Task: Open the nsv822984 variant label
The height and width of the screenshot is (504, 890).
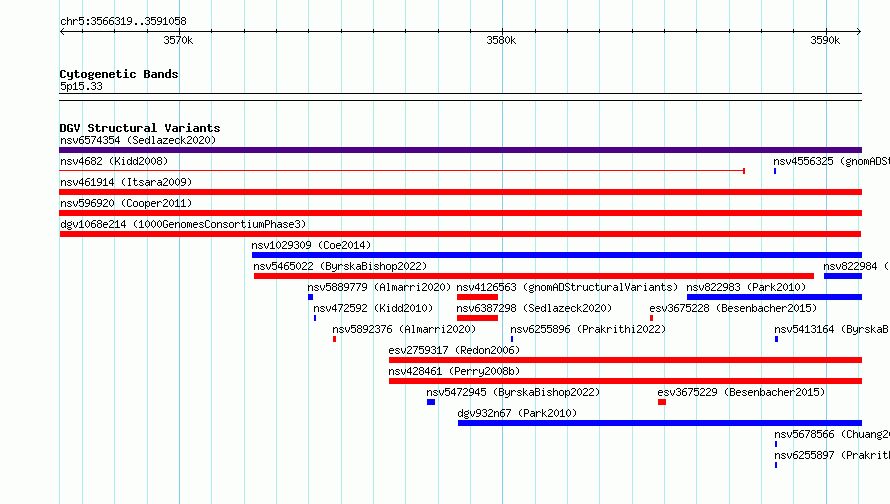Action: [857, 266]
